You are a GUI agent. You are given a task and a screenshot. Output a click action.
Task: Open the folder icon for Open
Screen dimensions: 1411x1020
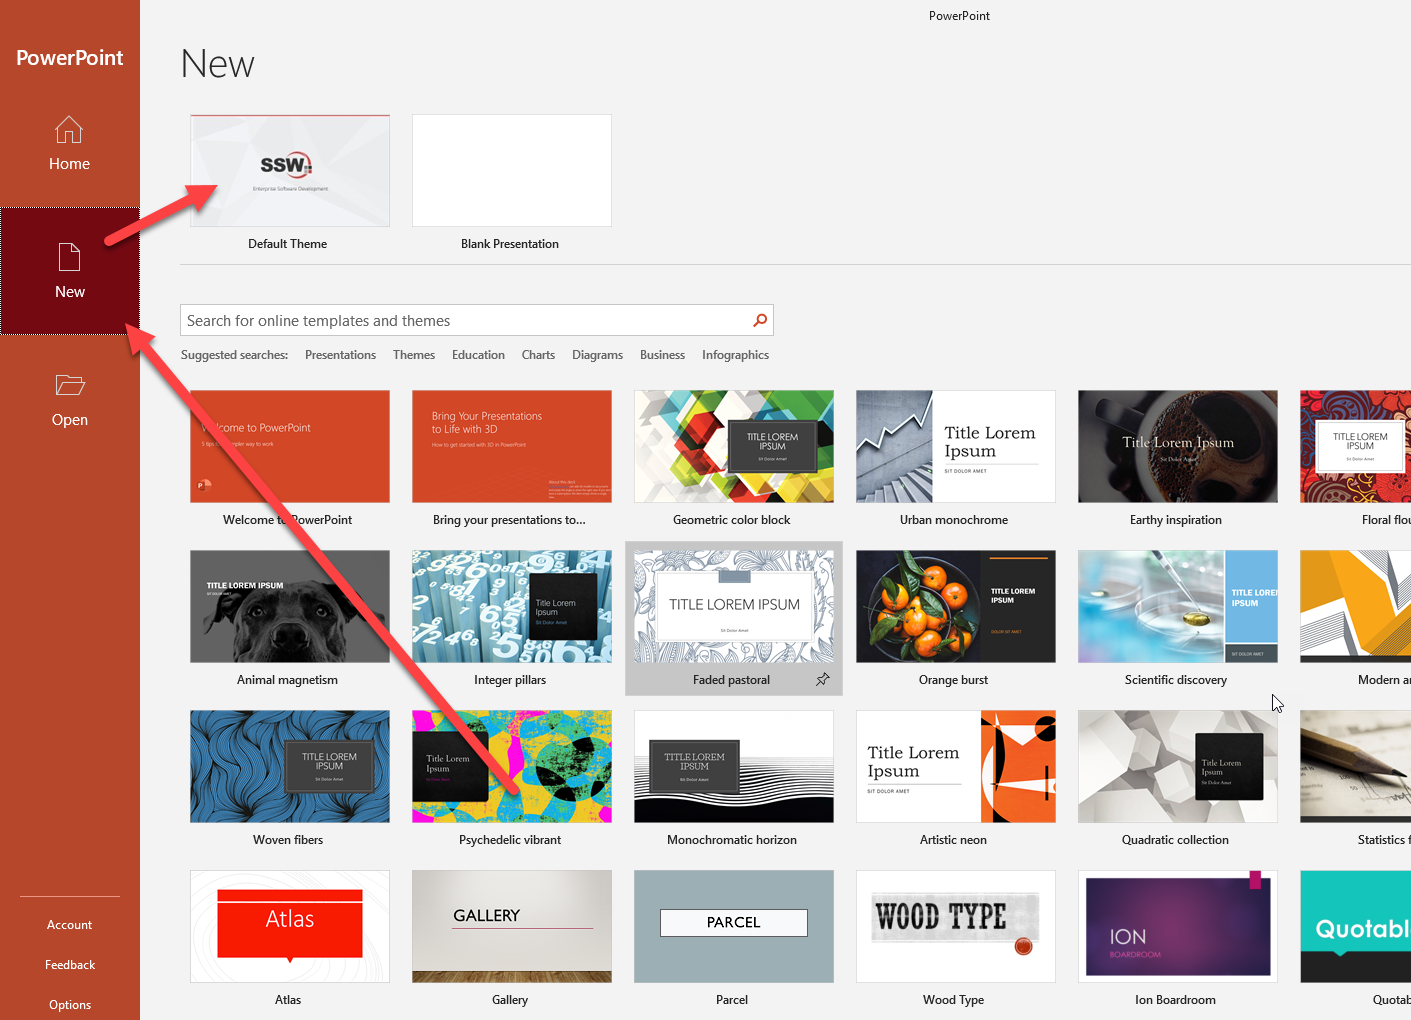69,385
